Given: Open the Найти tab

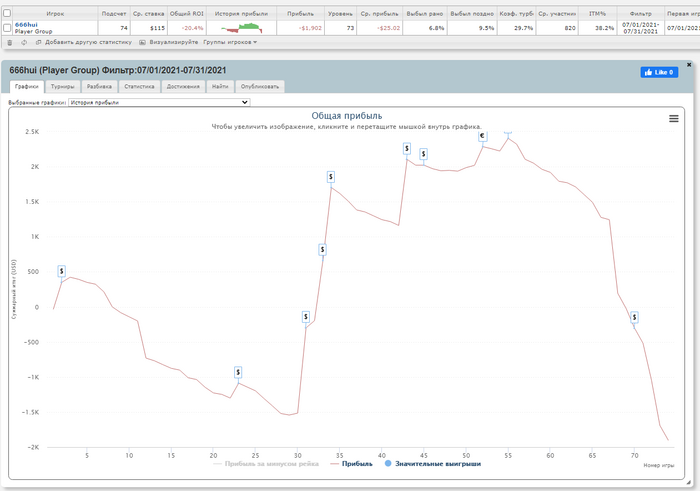Looking at the screenshot, I should click(x=220, y=87).
